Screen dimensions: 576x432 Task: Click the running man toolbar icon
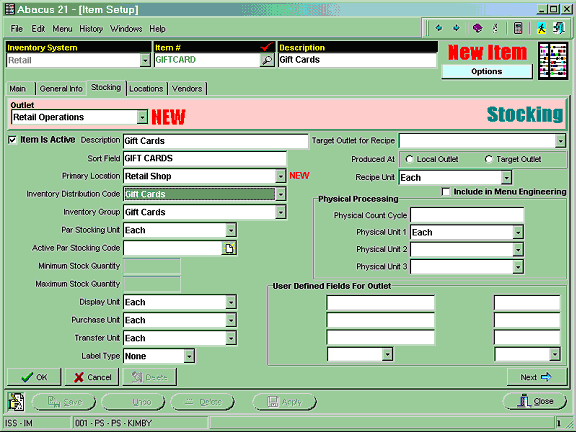pos(541,28)
